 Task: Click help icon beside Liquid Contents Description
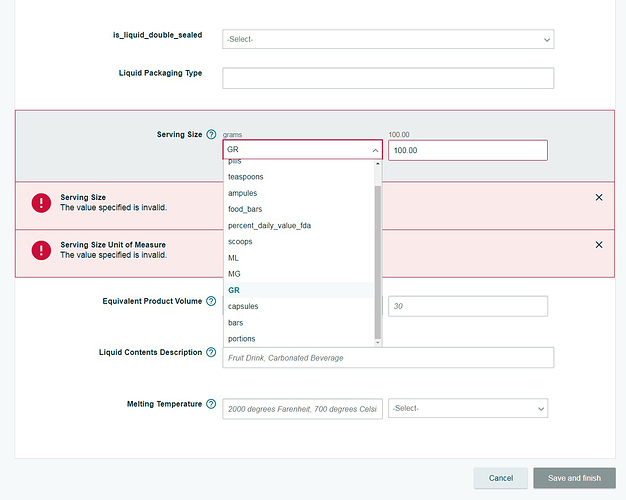(x=211, y=352)
